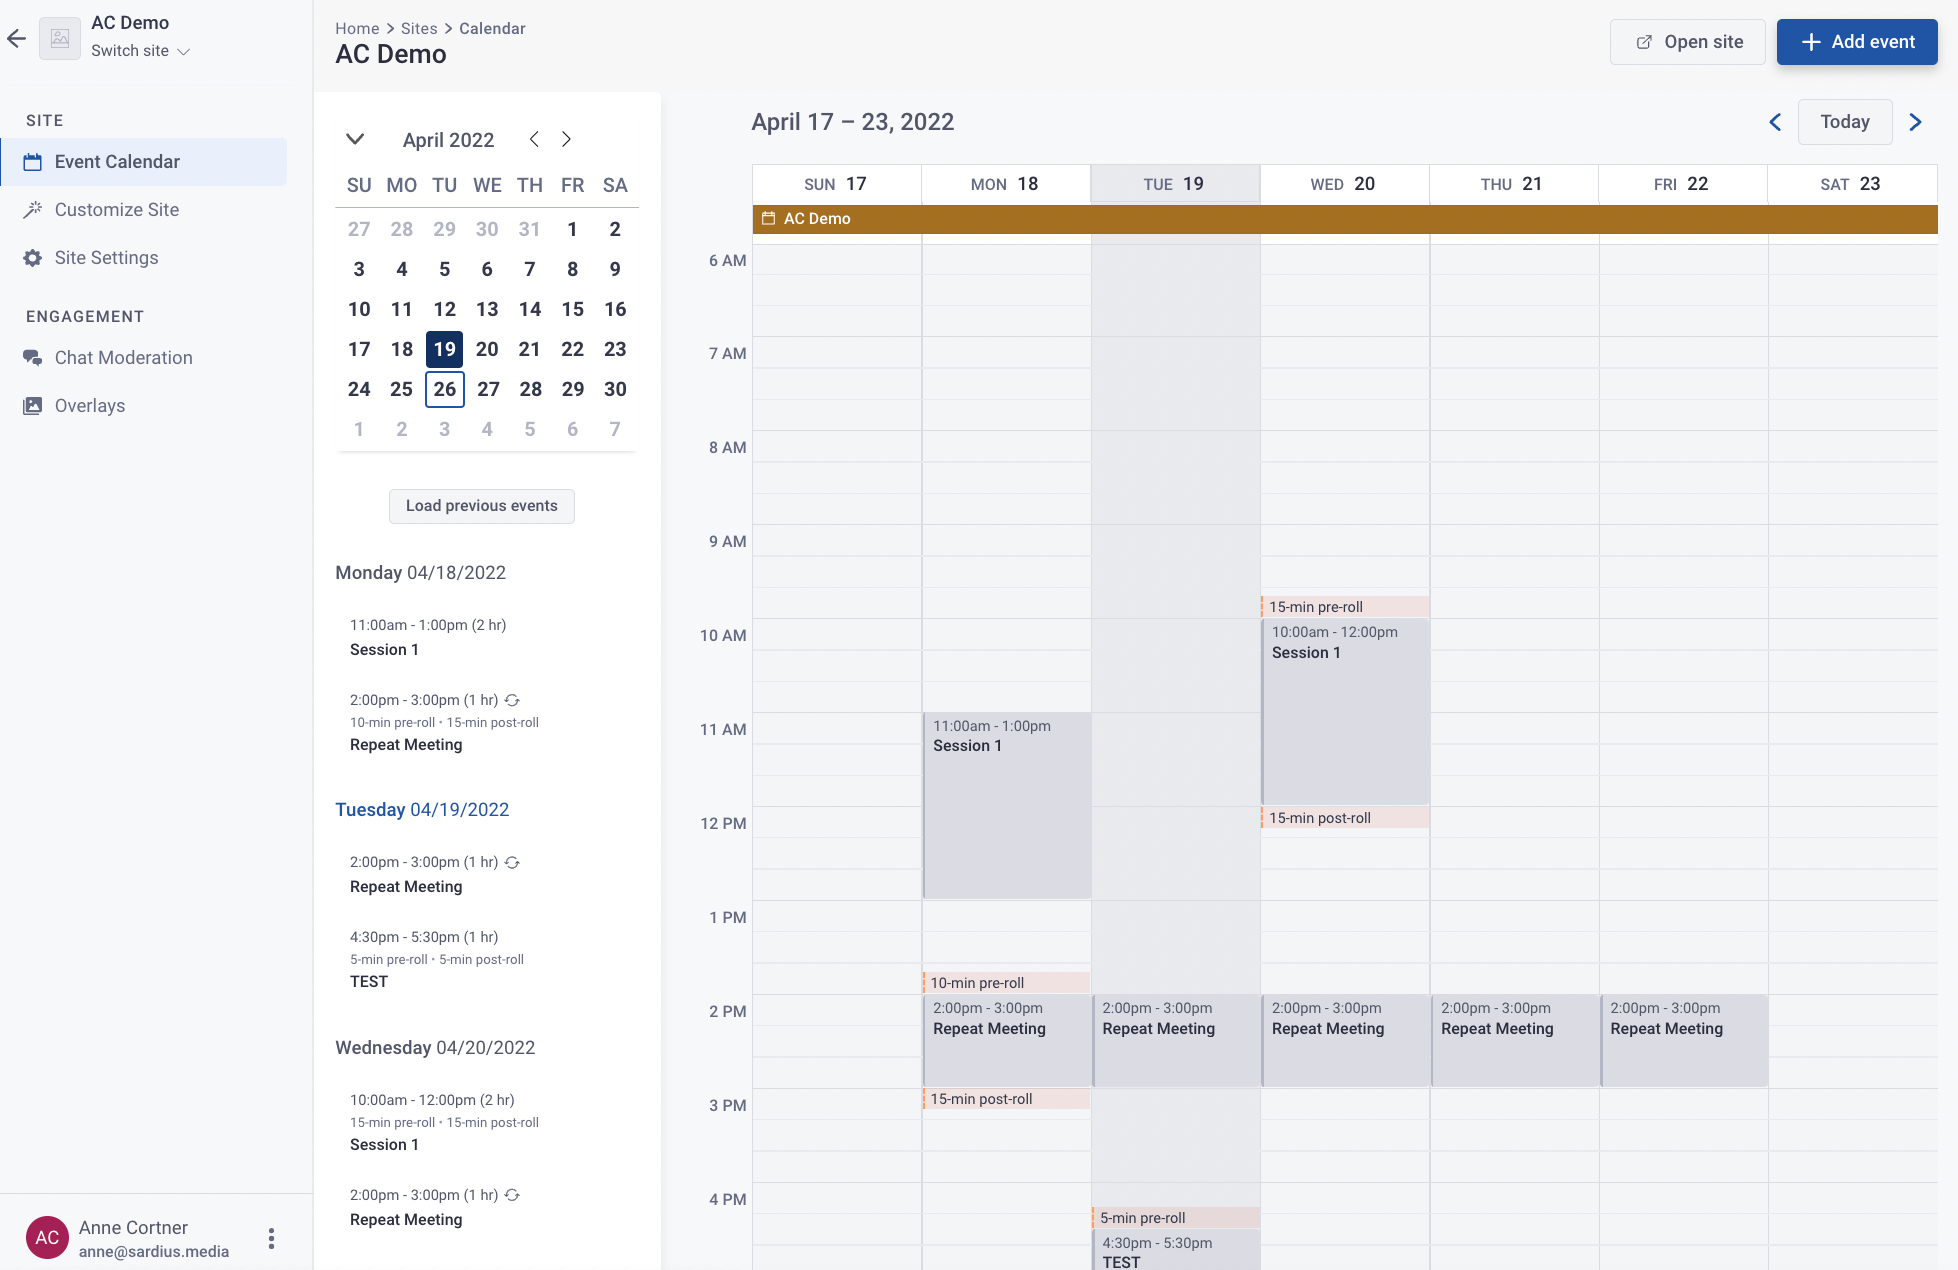Viewport: 1958px width, 1270px height.
Task: Click the Site Settings icon in sidebar
Action: (x=31, y=257)
